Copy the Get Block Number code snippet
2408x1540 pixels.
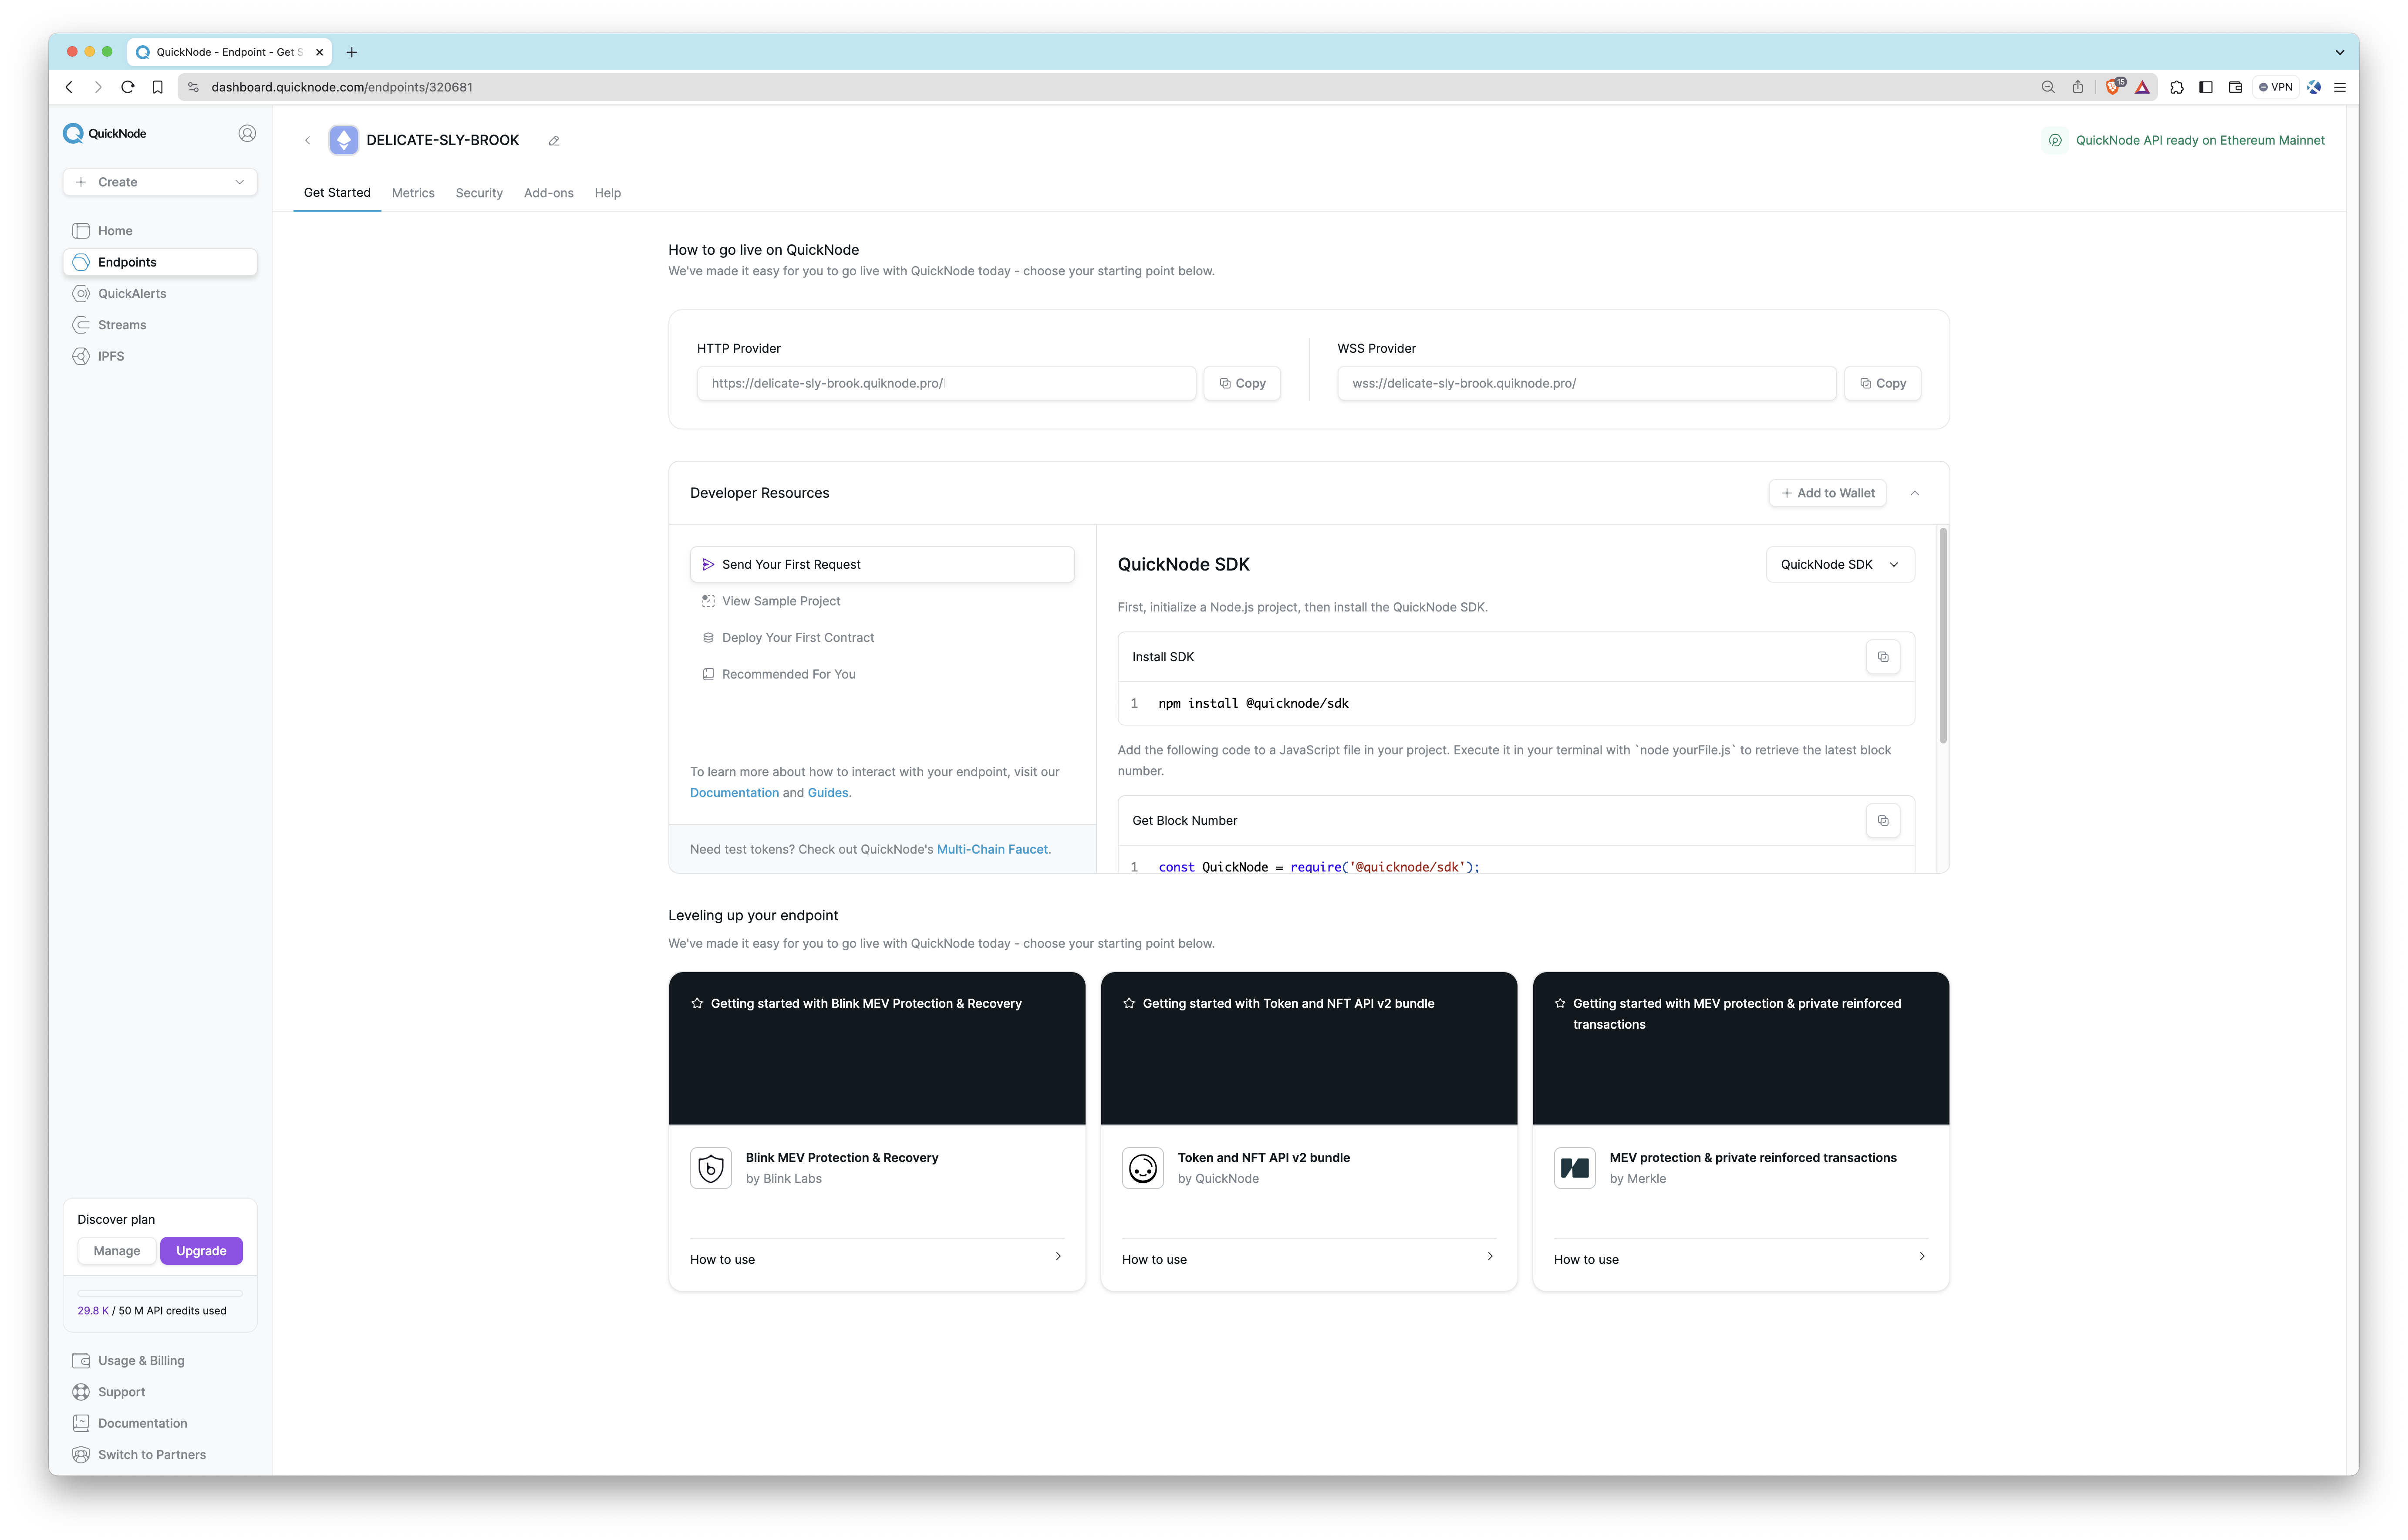click(1882, 821)
